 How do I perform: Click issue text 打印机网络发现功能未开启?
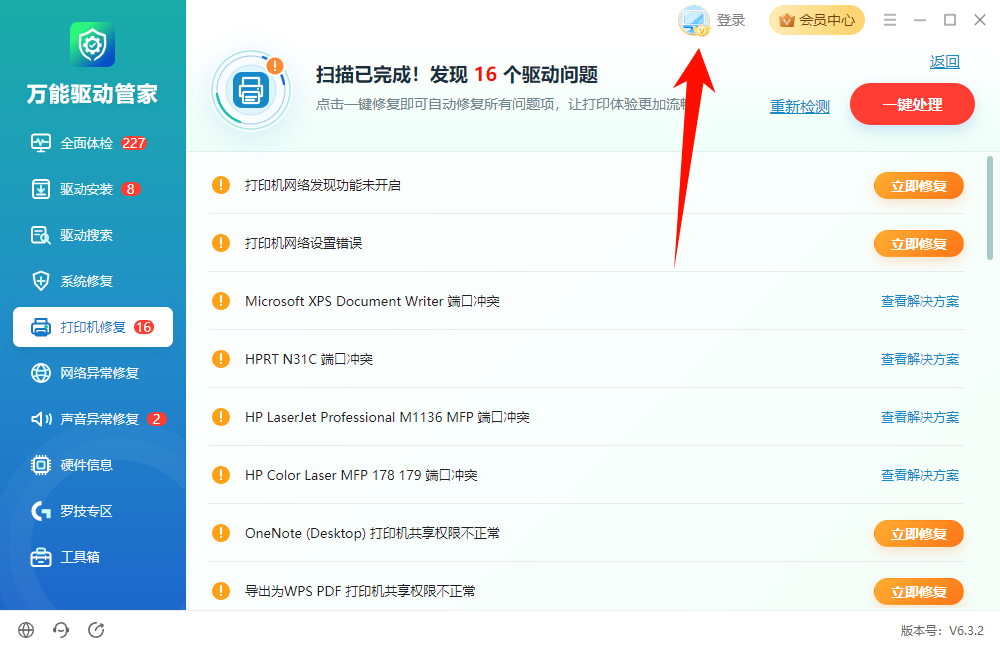[x=323, y=185]
